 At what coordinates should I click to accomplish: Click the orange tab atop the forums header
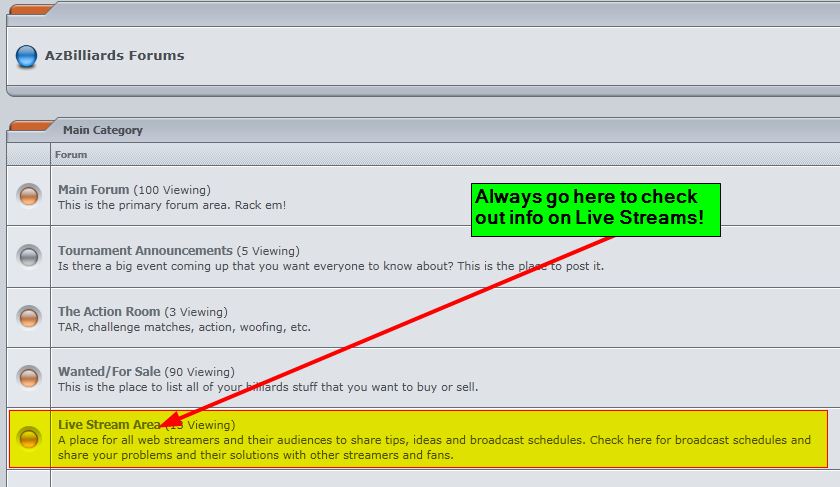pos(32,9)
